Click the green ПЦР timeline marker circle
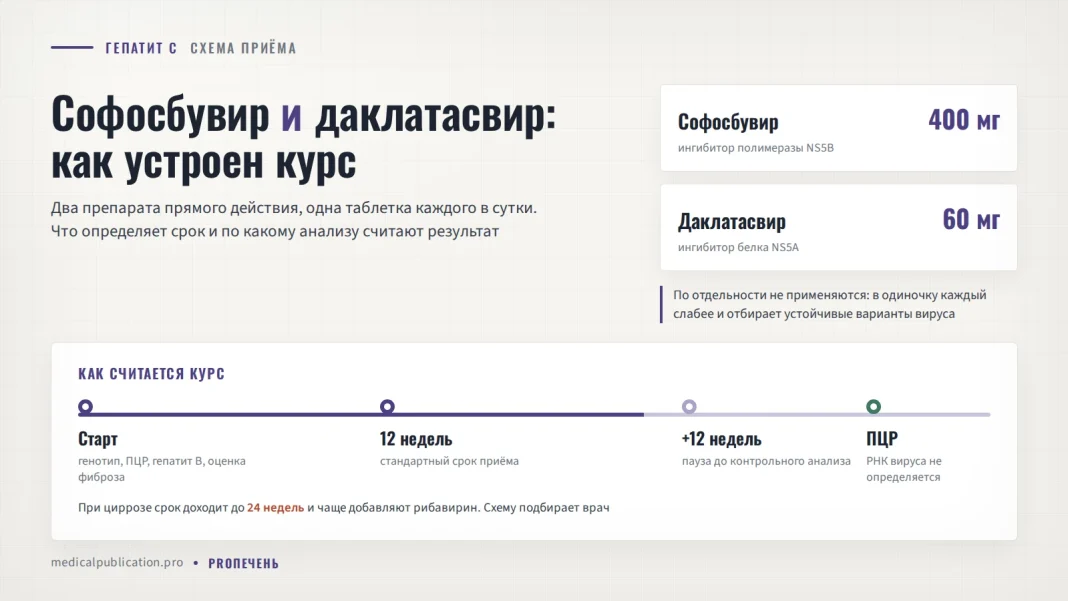 click(873, 407)
